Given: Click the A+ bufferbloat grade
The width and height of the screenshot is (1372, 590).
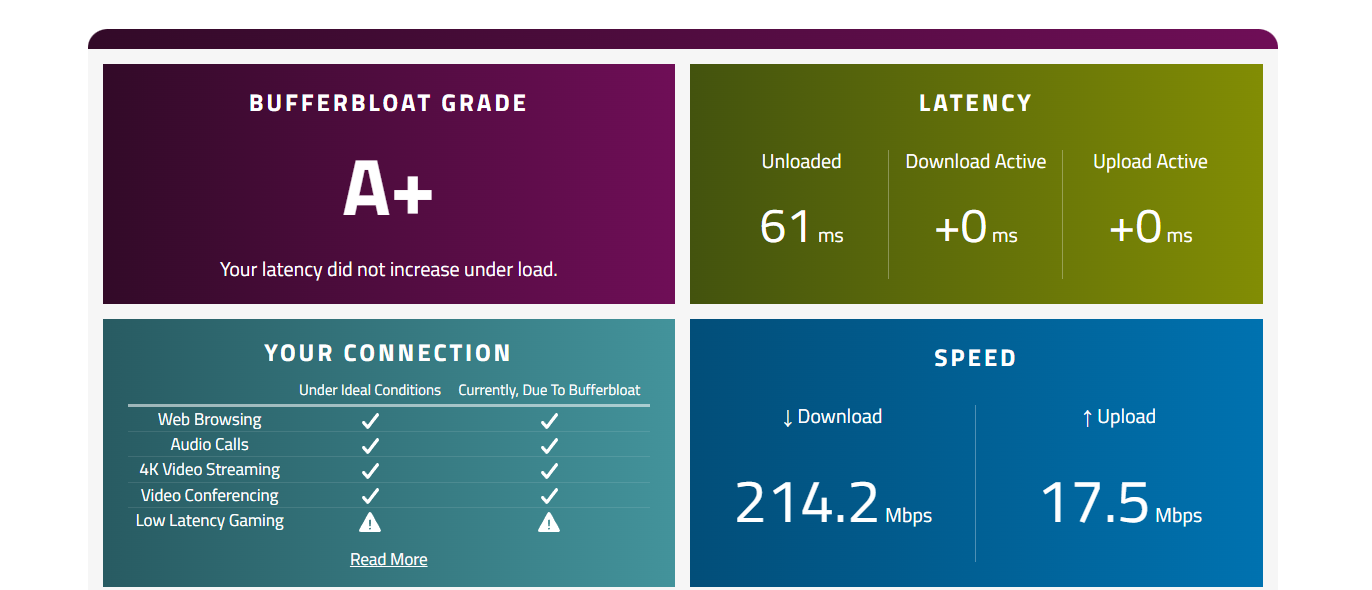Looking at the screenshot, I should coord(388,189).
